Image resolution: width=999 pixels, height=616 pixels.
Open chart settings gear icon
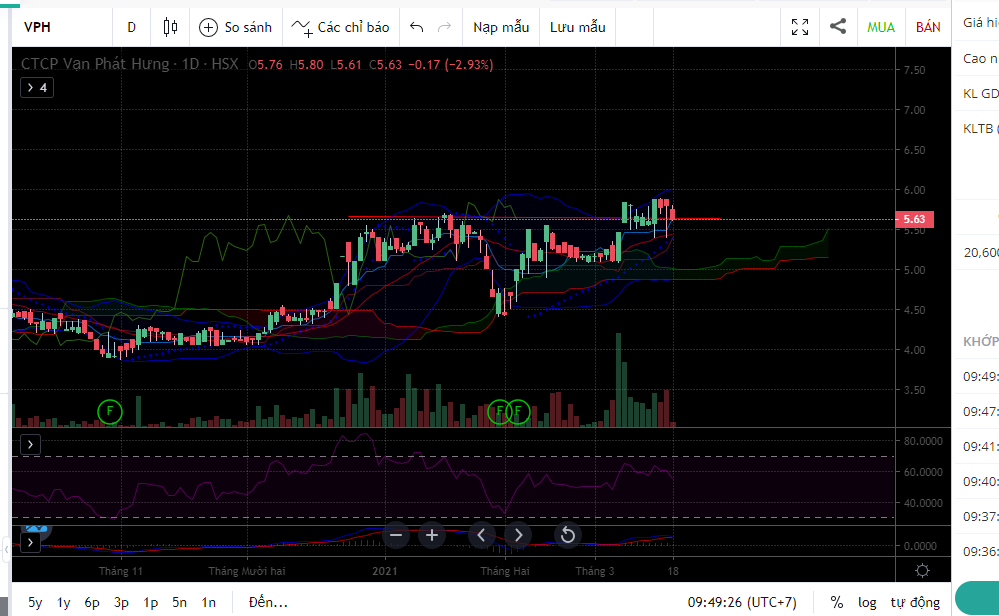tap(923, 570)
